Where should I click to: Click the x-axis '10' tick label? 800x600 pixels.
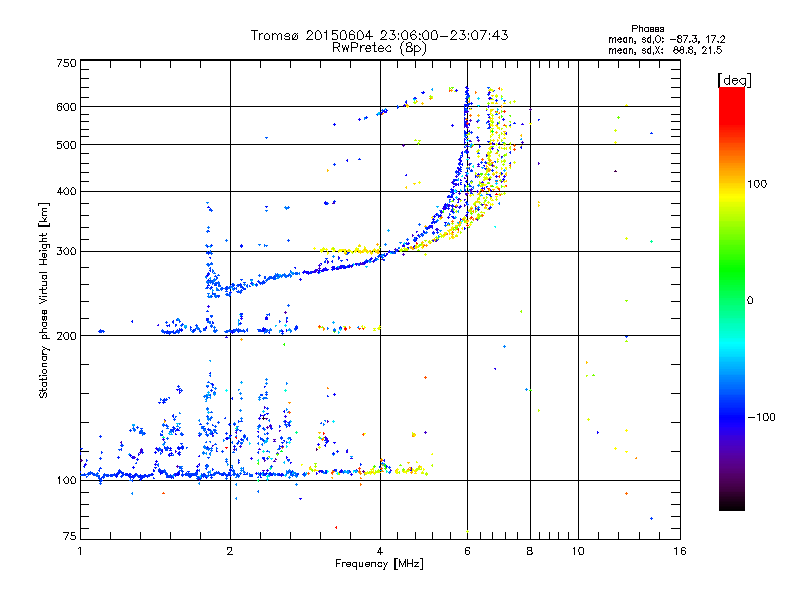[x=578, y=551]
